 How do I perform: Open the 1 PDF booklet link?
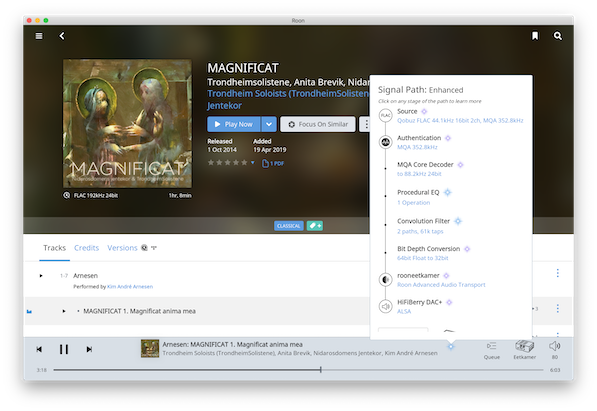[273, 163]
